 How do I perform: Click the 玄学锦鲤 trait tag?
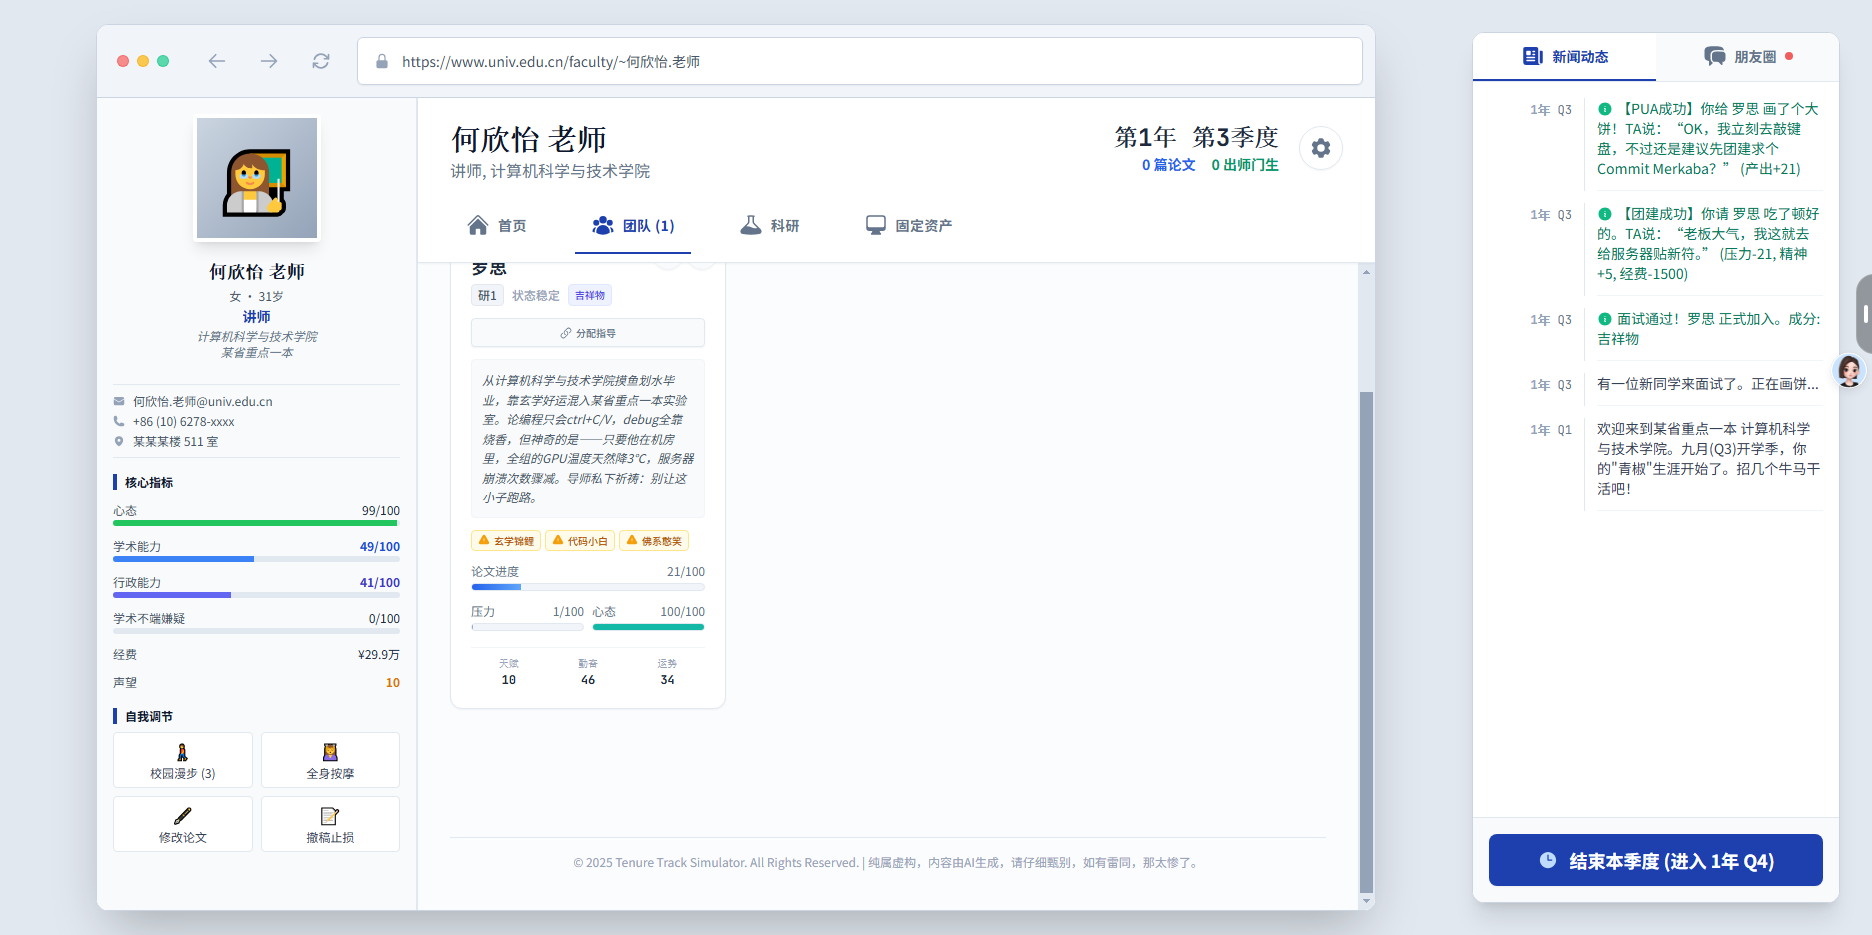[506, 541]
